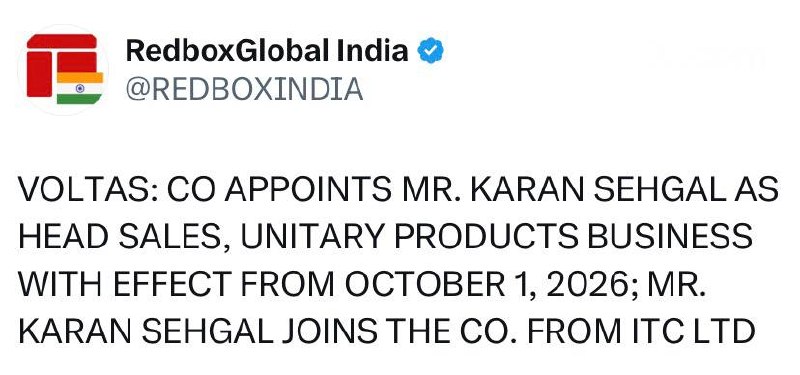Click the HEAD SALES text

119,237
